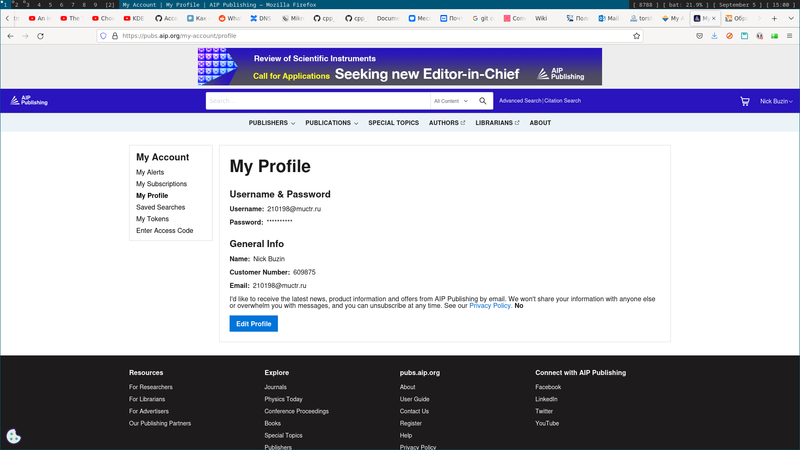Screen dimensions: 800x450
Task: Open Contact Us footer link
Action: [414, 411]
